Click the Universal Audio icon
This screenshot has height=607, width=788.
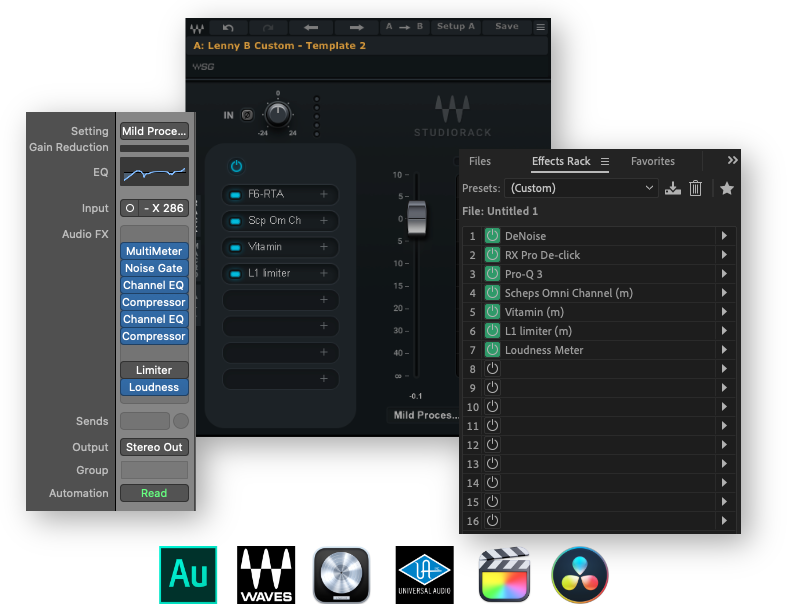coord(425,575)
